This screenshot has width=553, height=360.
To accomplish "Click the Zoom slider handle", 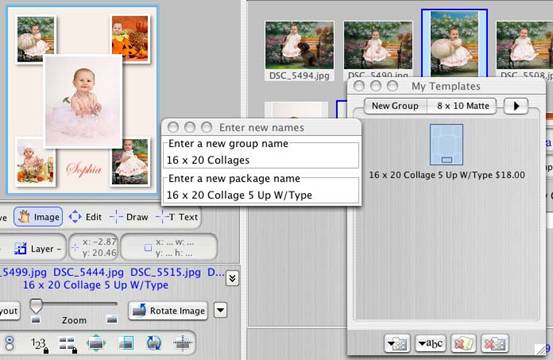I will 36,306.
